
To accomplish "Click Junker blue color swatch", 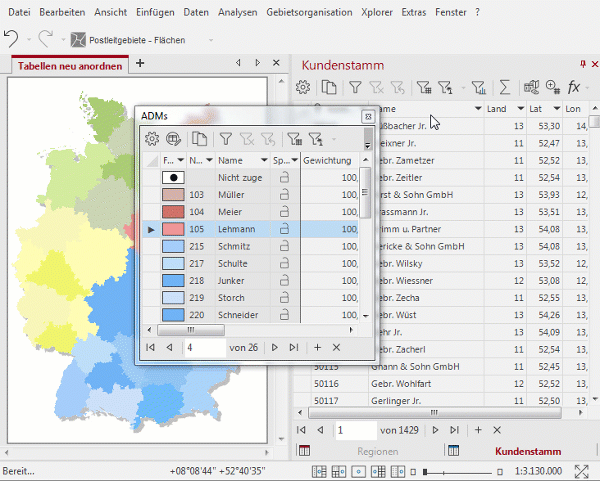I will [x=173, y=280].
